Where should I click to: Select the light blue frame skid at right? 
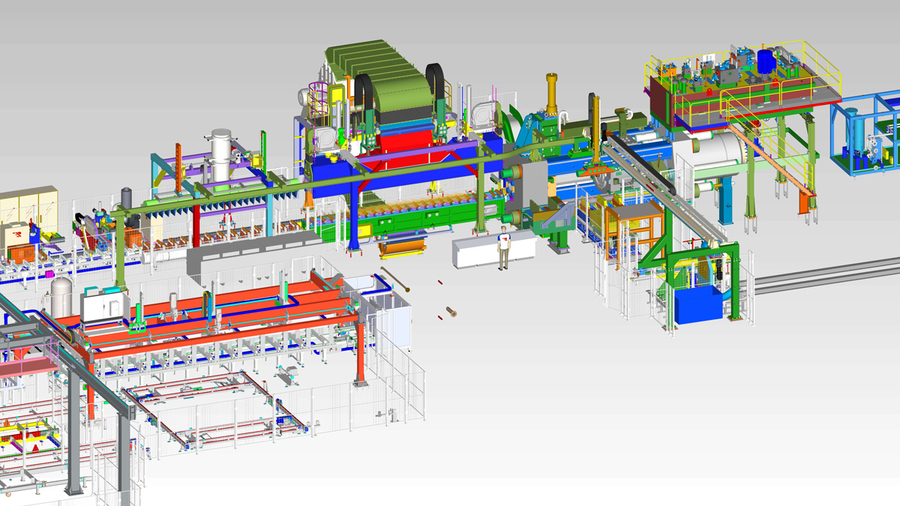868,135
